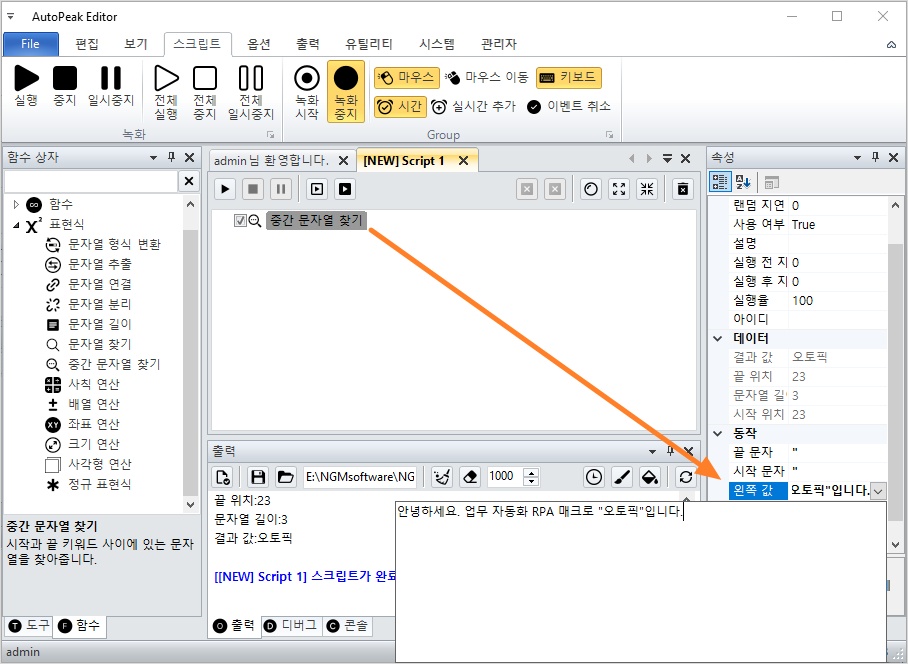This screenshot has height=664, width=908.
Task: Switch to admin님 환영합니다 document tab
Action: coord(271,160)
